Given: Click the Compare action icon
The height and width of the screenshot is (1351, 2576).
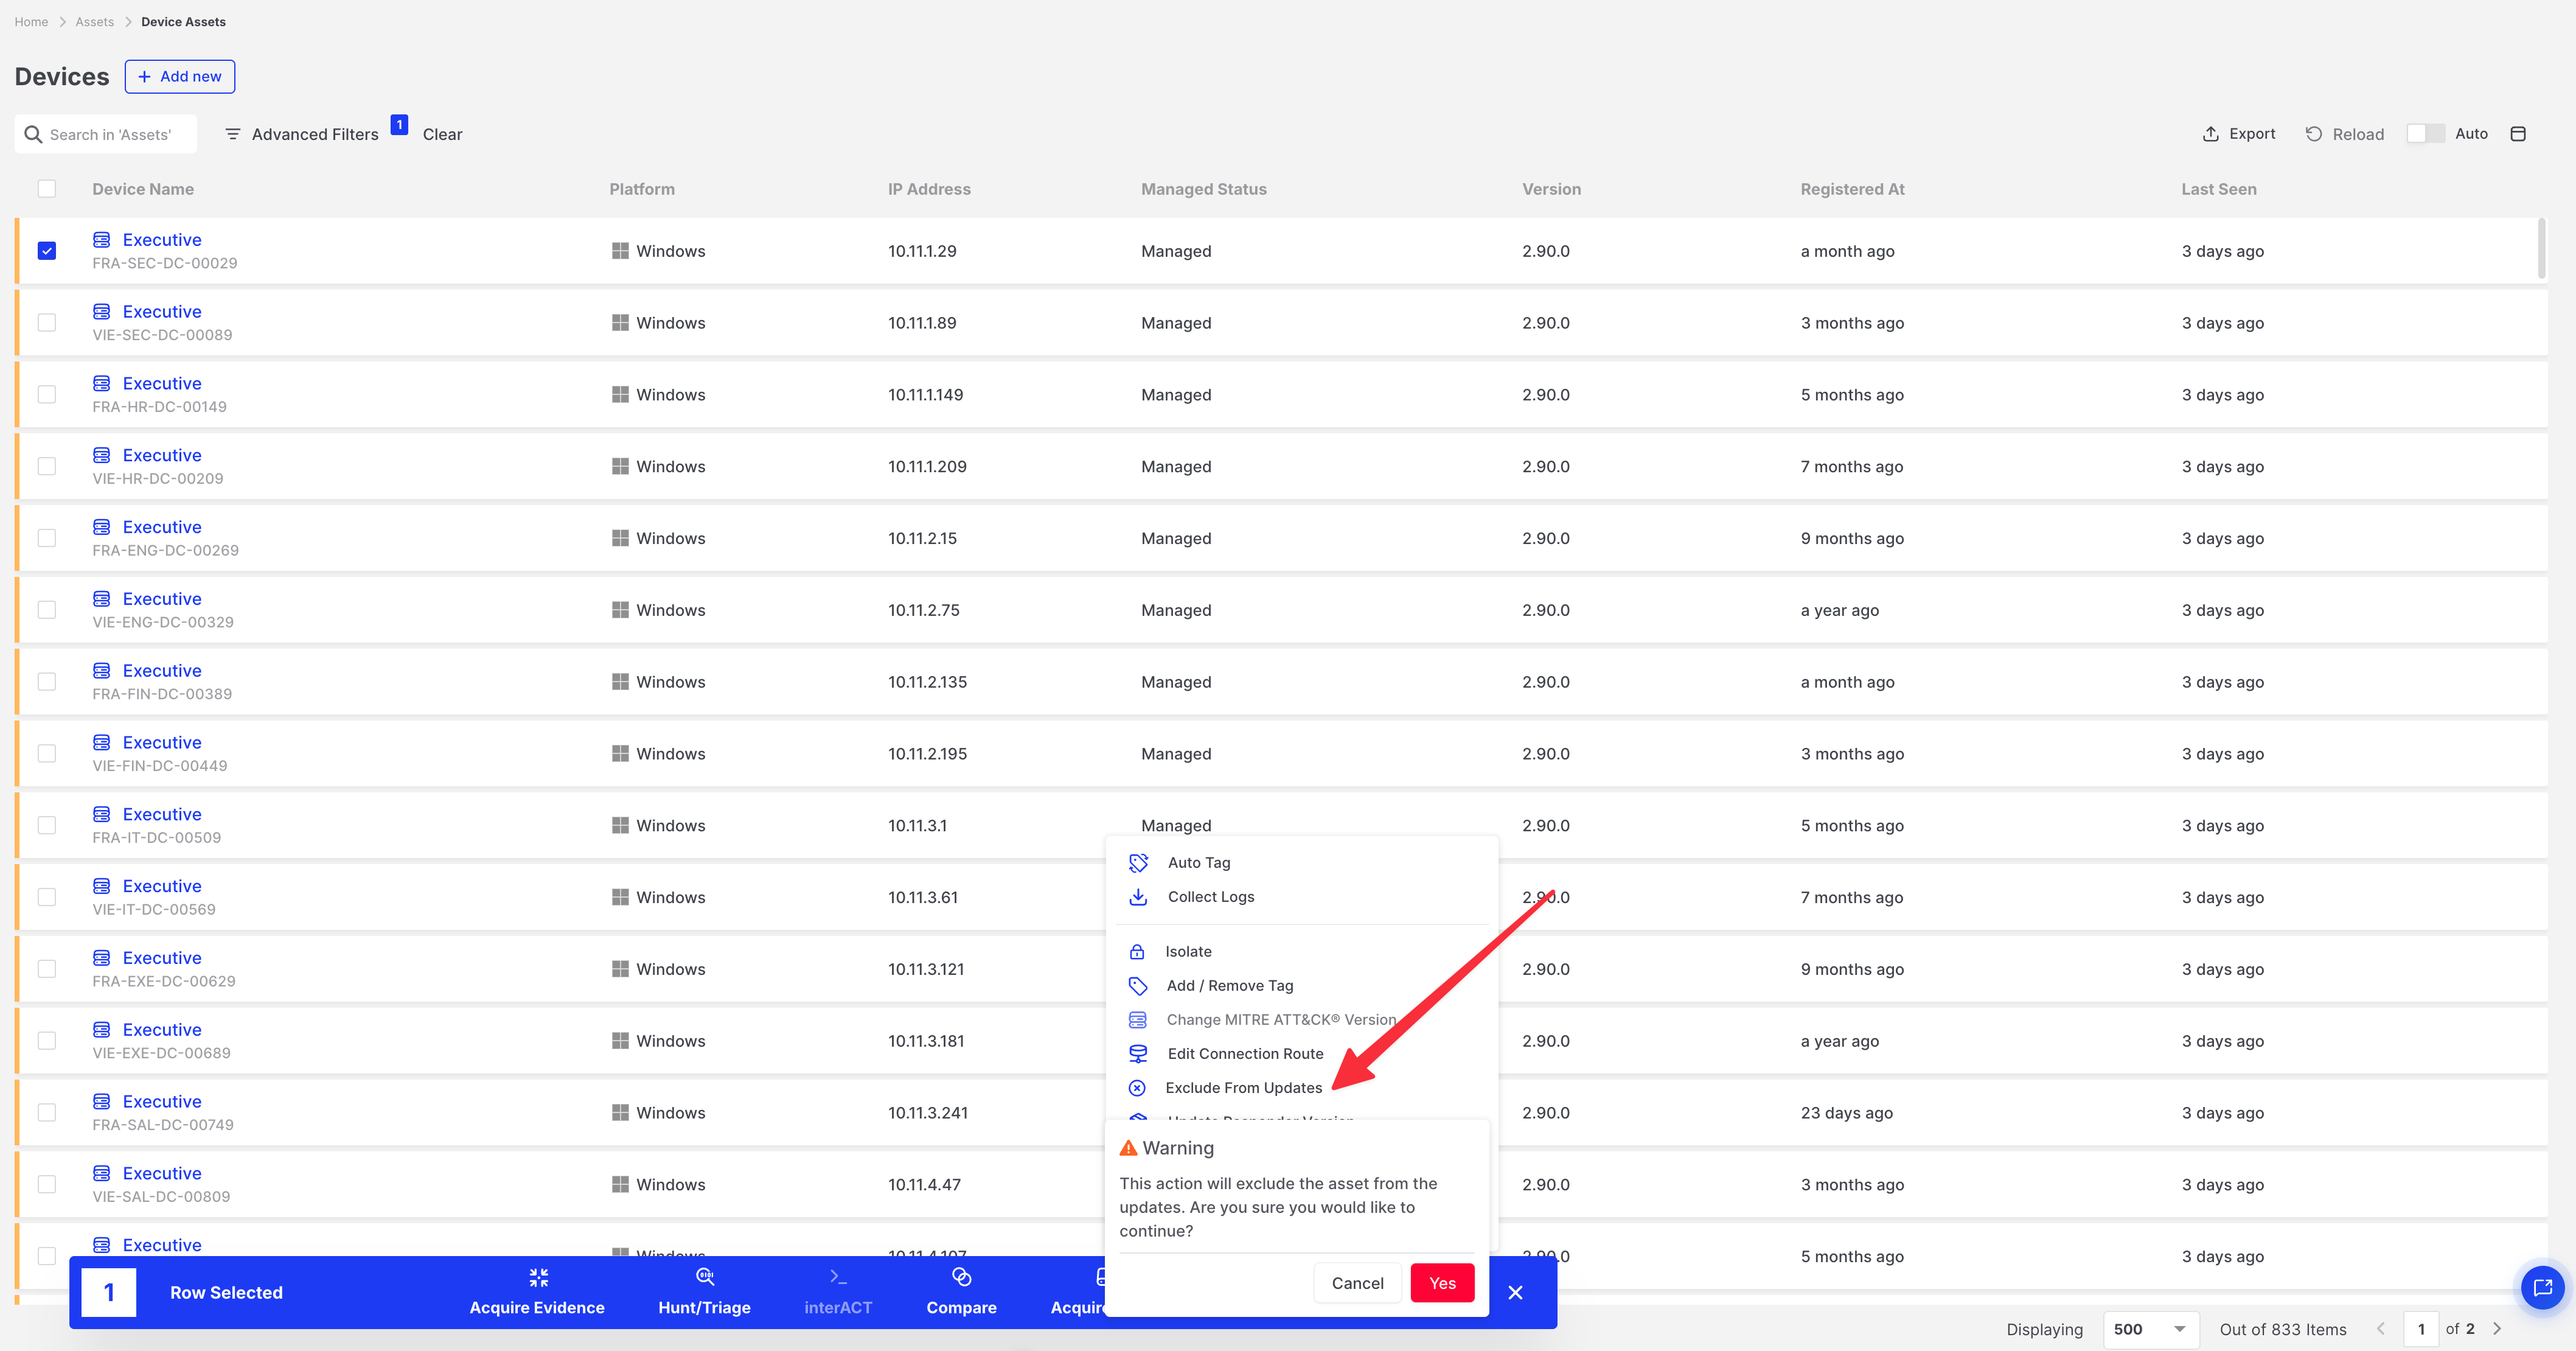Looking at the screenshot, I should 961,1277.
